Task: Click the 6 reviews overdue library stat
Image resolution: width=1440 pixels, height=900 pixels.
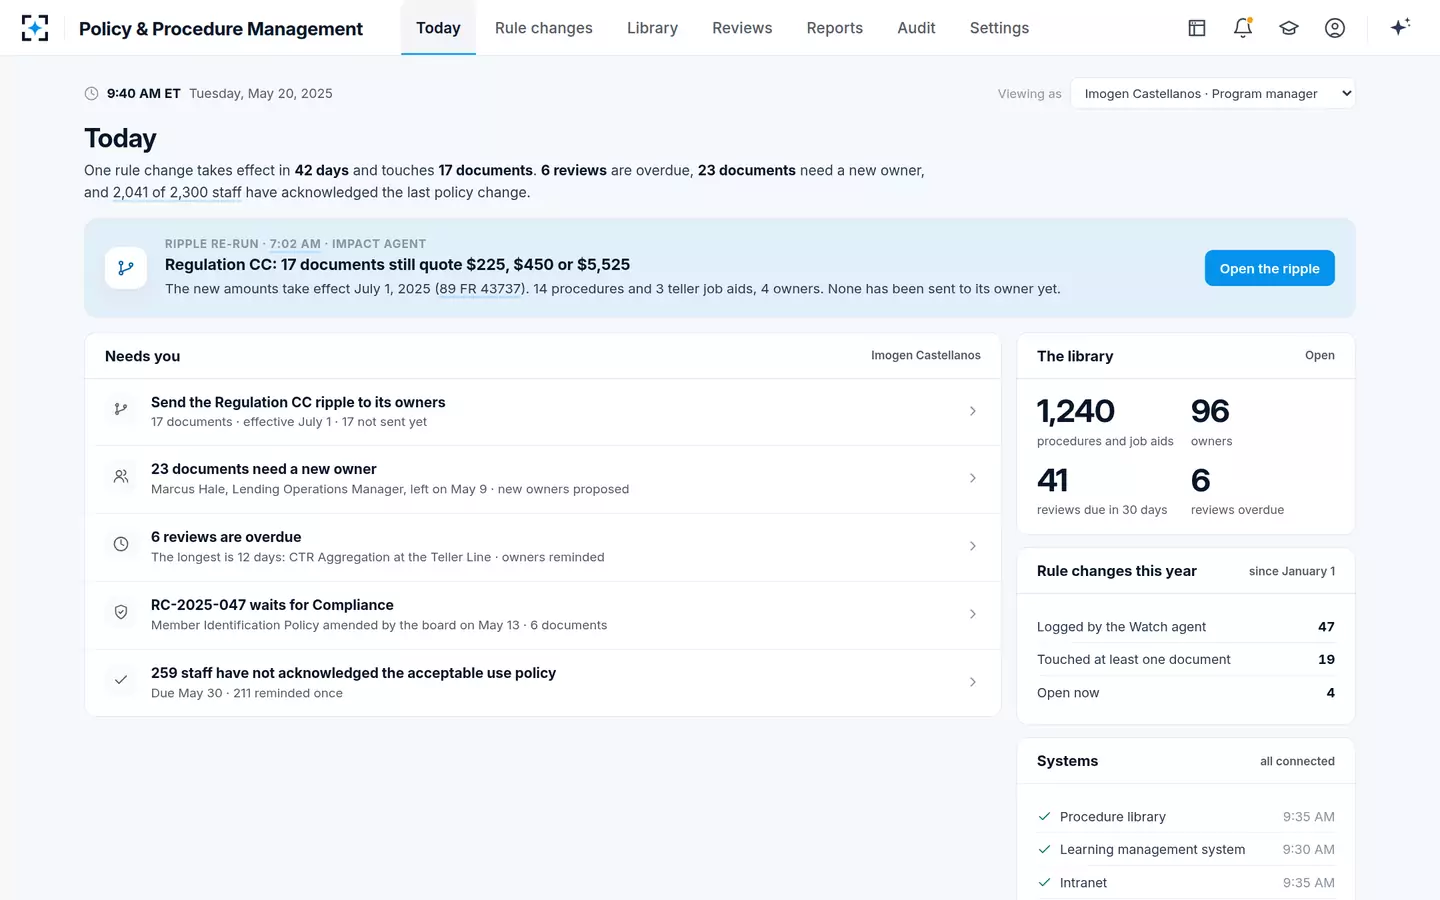Action: click(1237, 491)
